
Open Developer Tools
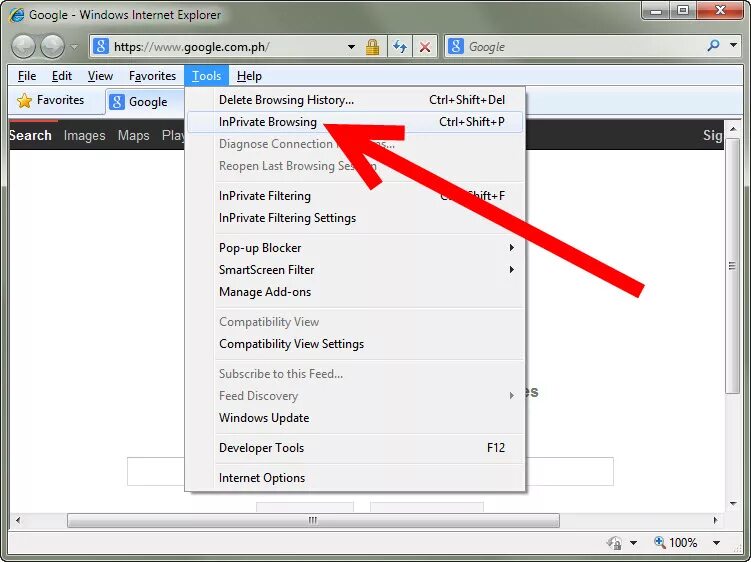(x=355, y=447)
